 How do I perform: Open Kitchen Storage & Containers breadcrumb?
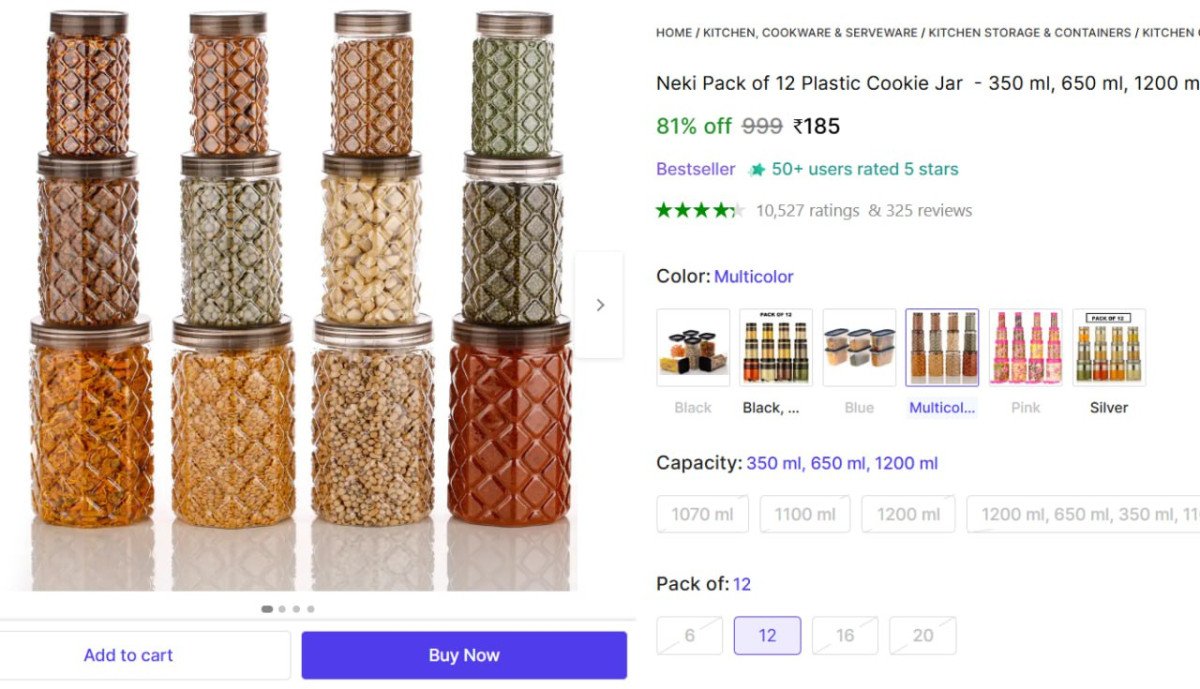pos(1029,33)
